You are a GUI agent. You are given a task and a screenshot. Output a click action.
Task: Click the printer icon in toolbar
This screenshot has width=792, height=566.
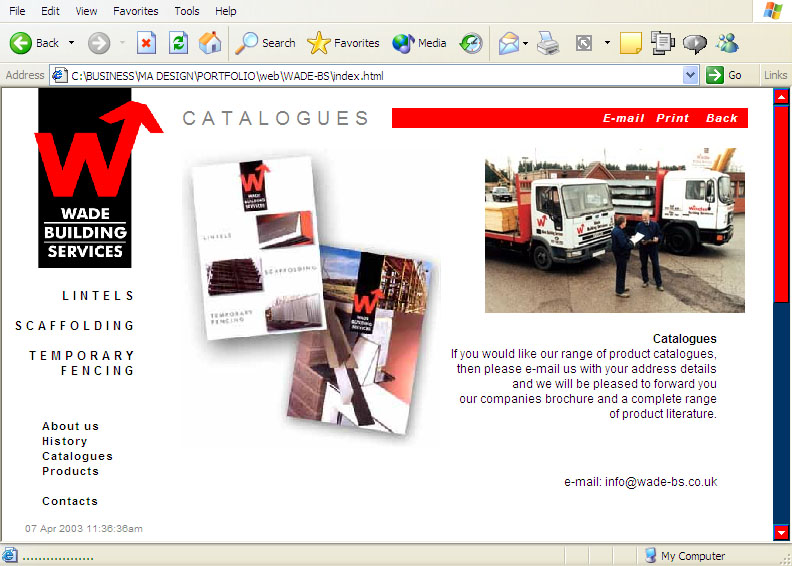pos(547,43)
